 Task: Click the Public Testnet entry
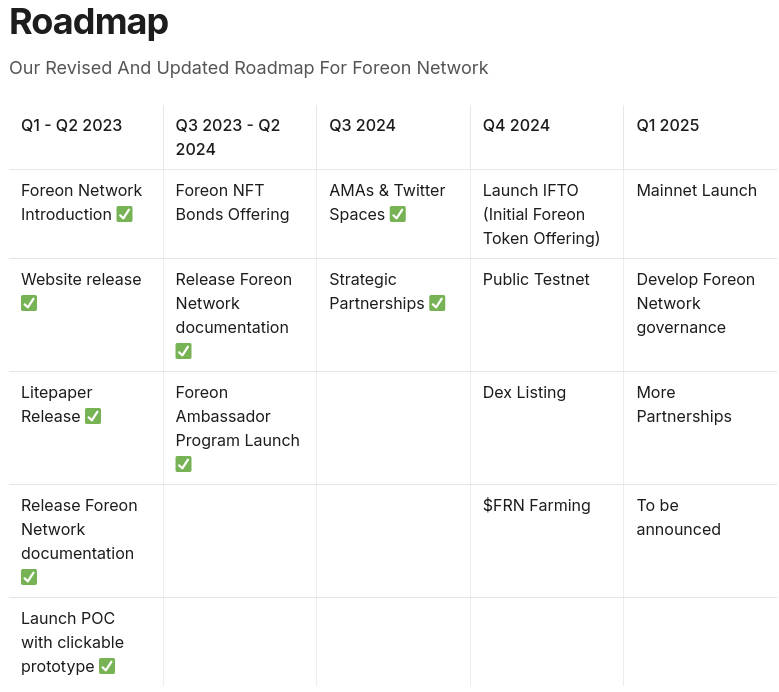pos(536,279)
